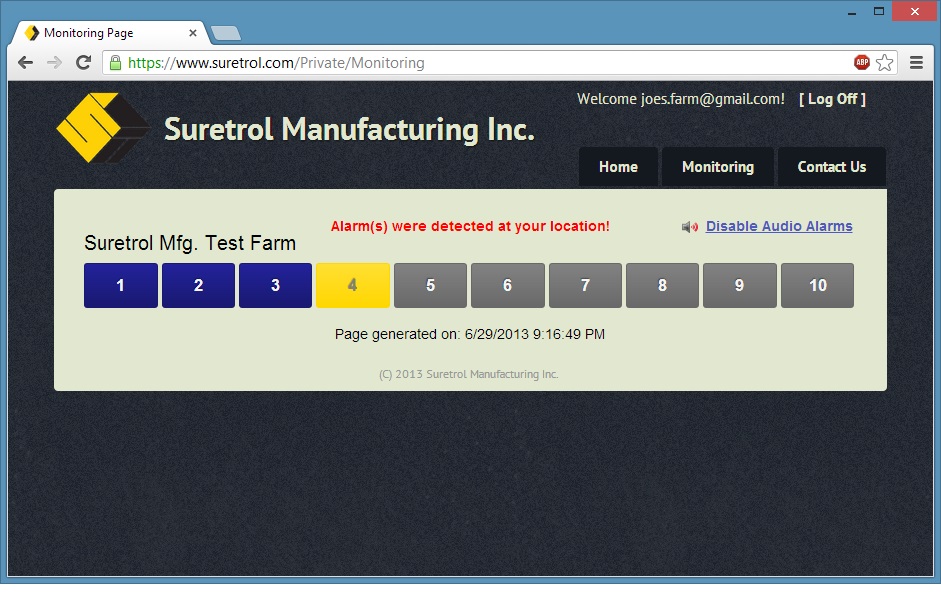Open the Home navigation tab
This screenshot has height=600, width=941.
click(x=618, y=167)
